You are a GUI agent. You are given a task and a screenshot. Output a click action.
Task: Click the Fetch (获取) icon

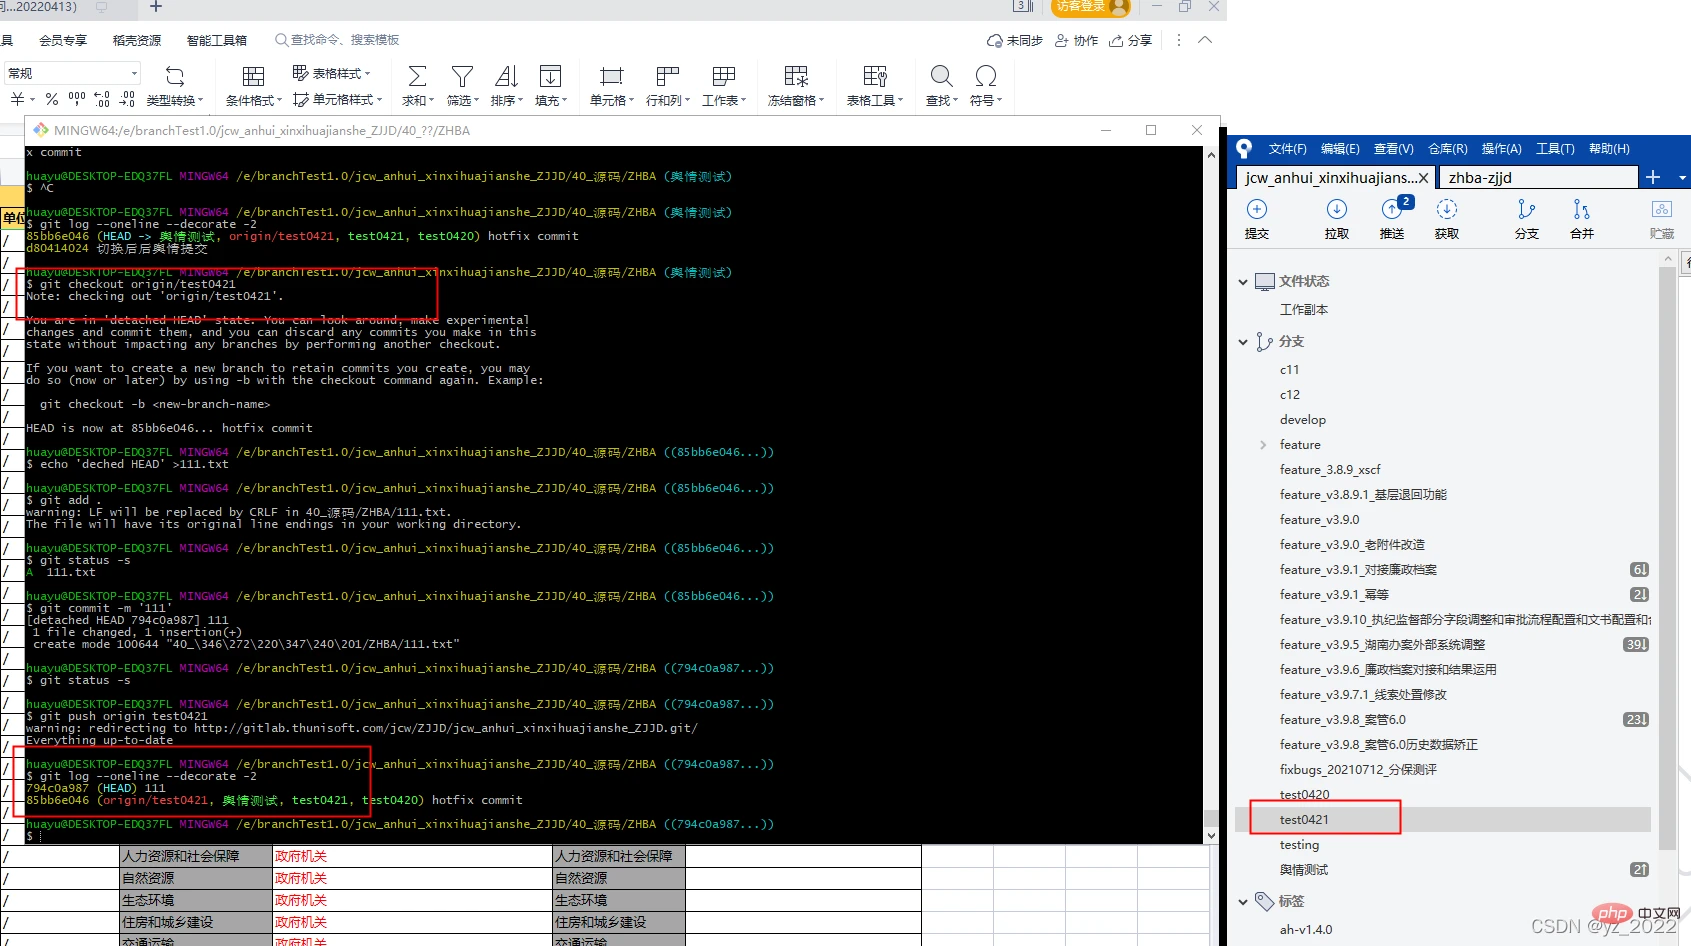point(1446,210)
